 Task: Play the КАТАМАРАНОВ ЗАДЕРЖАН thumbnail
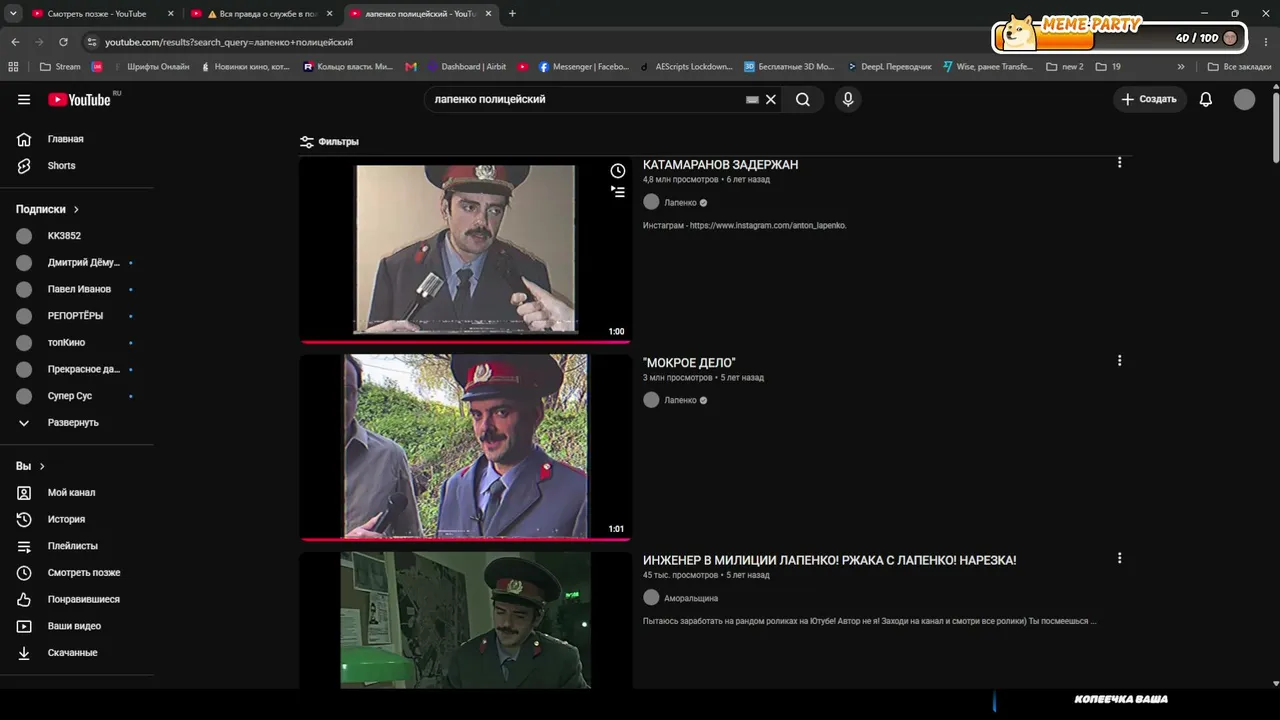(x=465, y=250)
